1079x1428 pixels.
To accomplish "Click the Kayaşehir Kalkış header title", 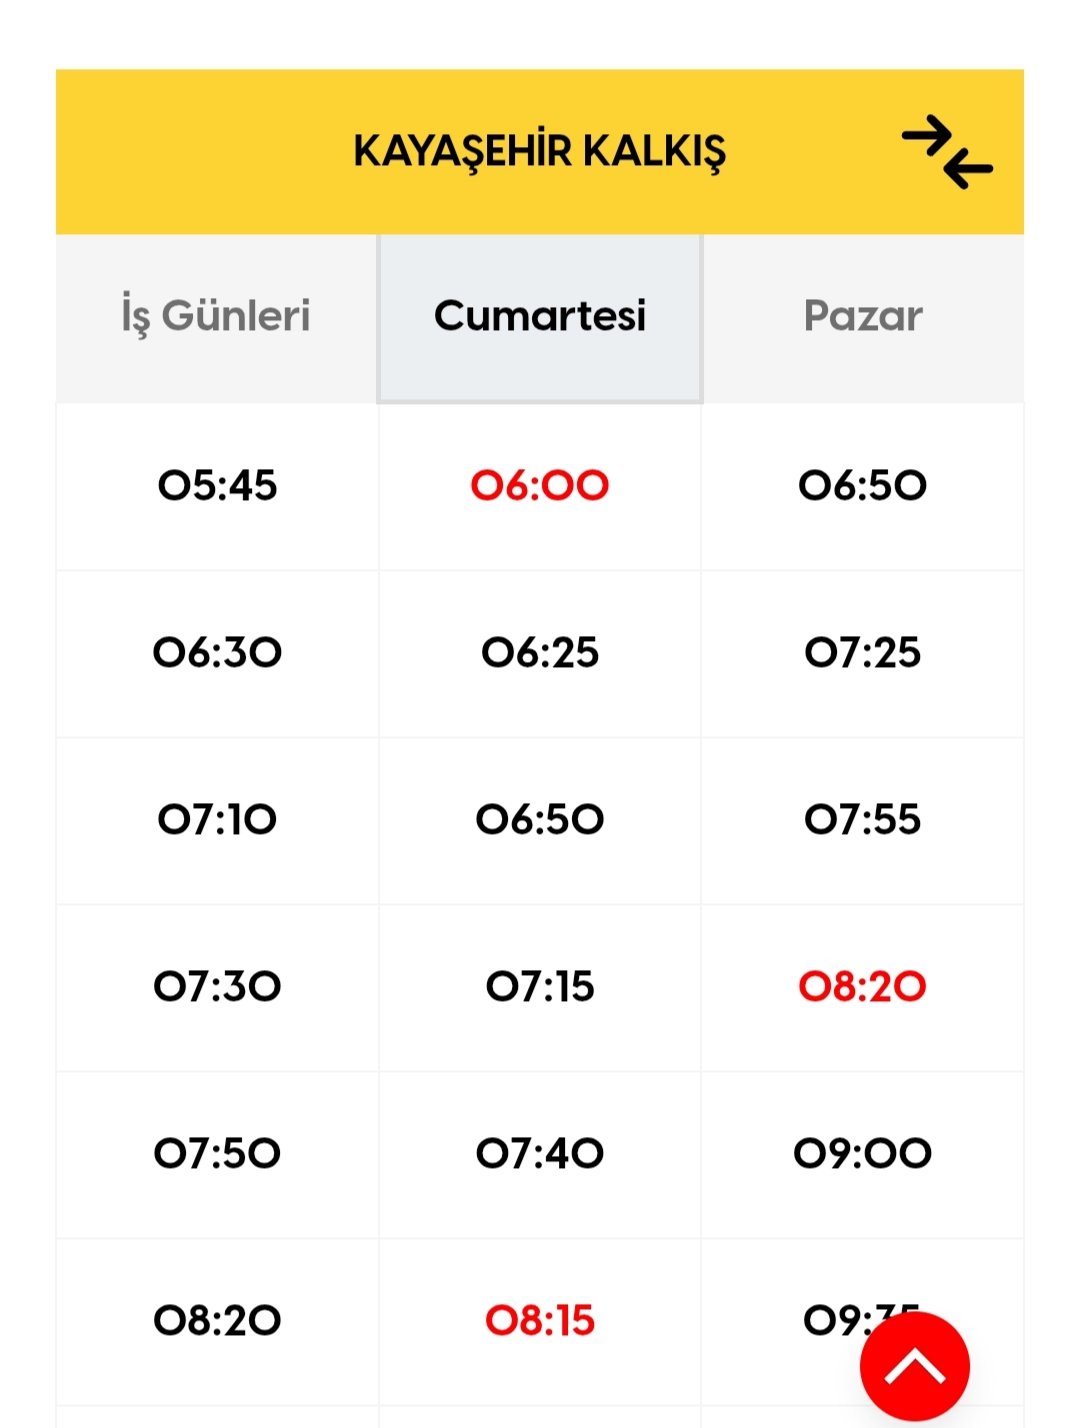I will tap(539, 152).
